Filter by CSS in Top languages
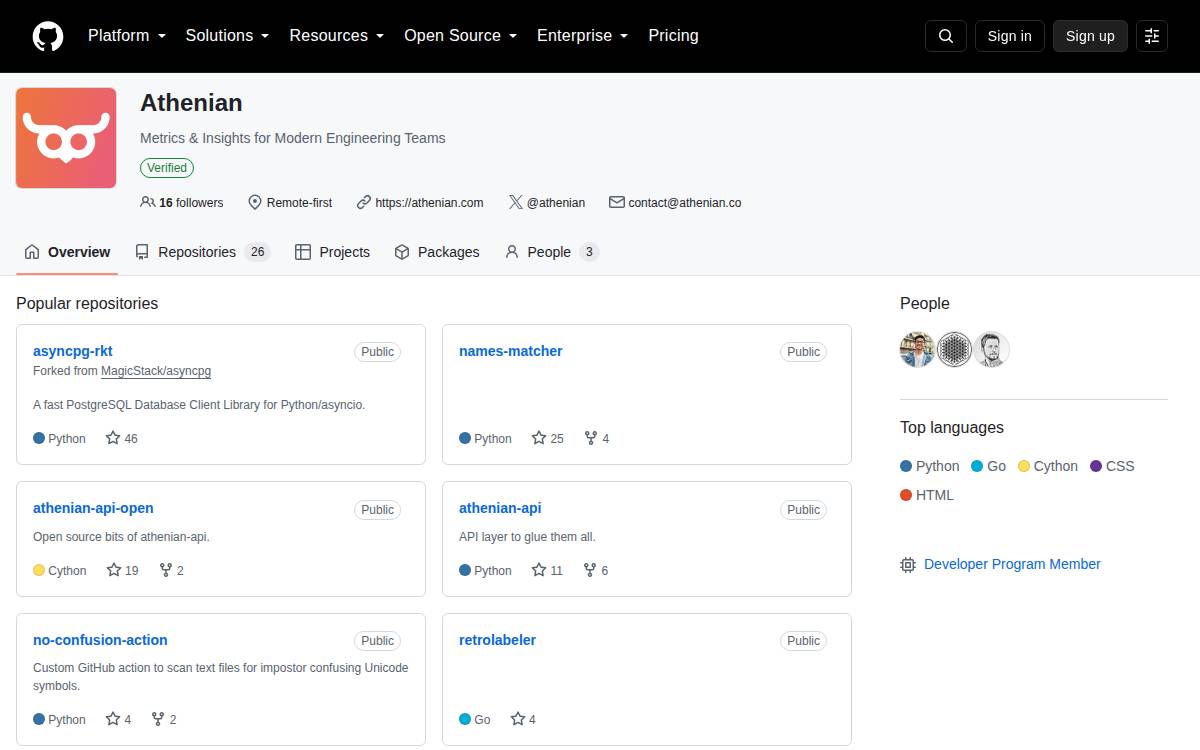 pyautogui.click(x=1112, y=466)
